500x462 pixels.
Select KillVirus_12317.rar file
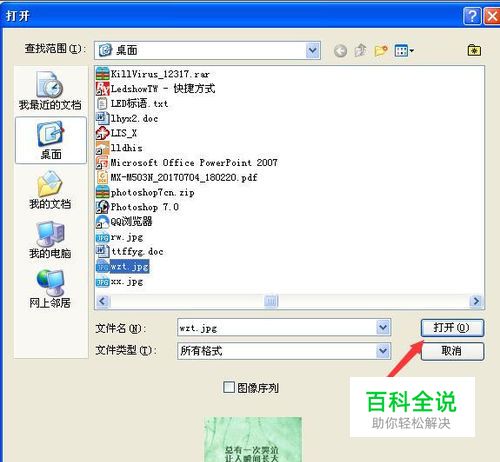point(153,74)
